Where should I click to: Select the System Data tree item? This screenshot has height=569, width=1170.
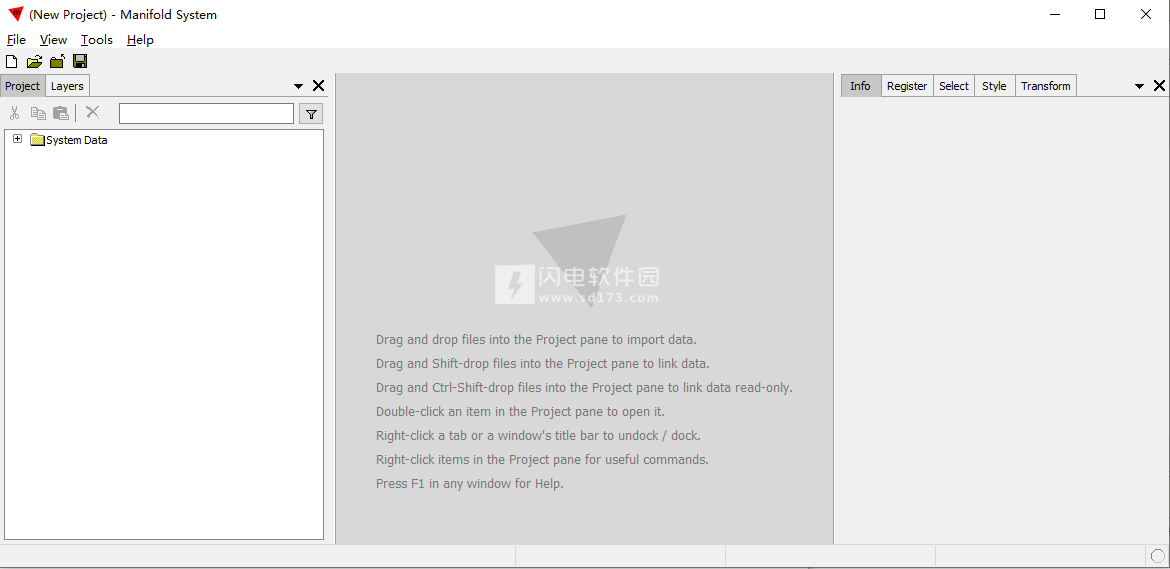pos(77,140)
